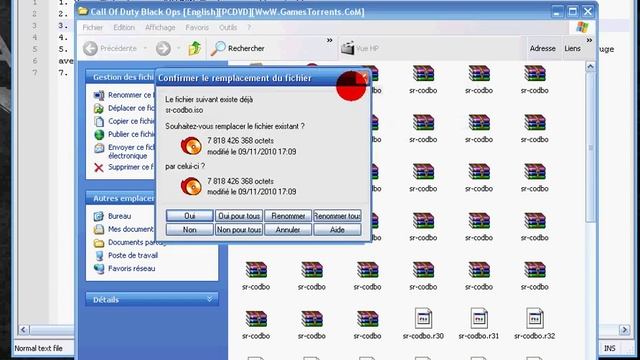
Task: Open the Favoris réseau link
Action: (131, 268)
